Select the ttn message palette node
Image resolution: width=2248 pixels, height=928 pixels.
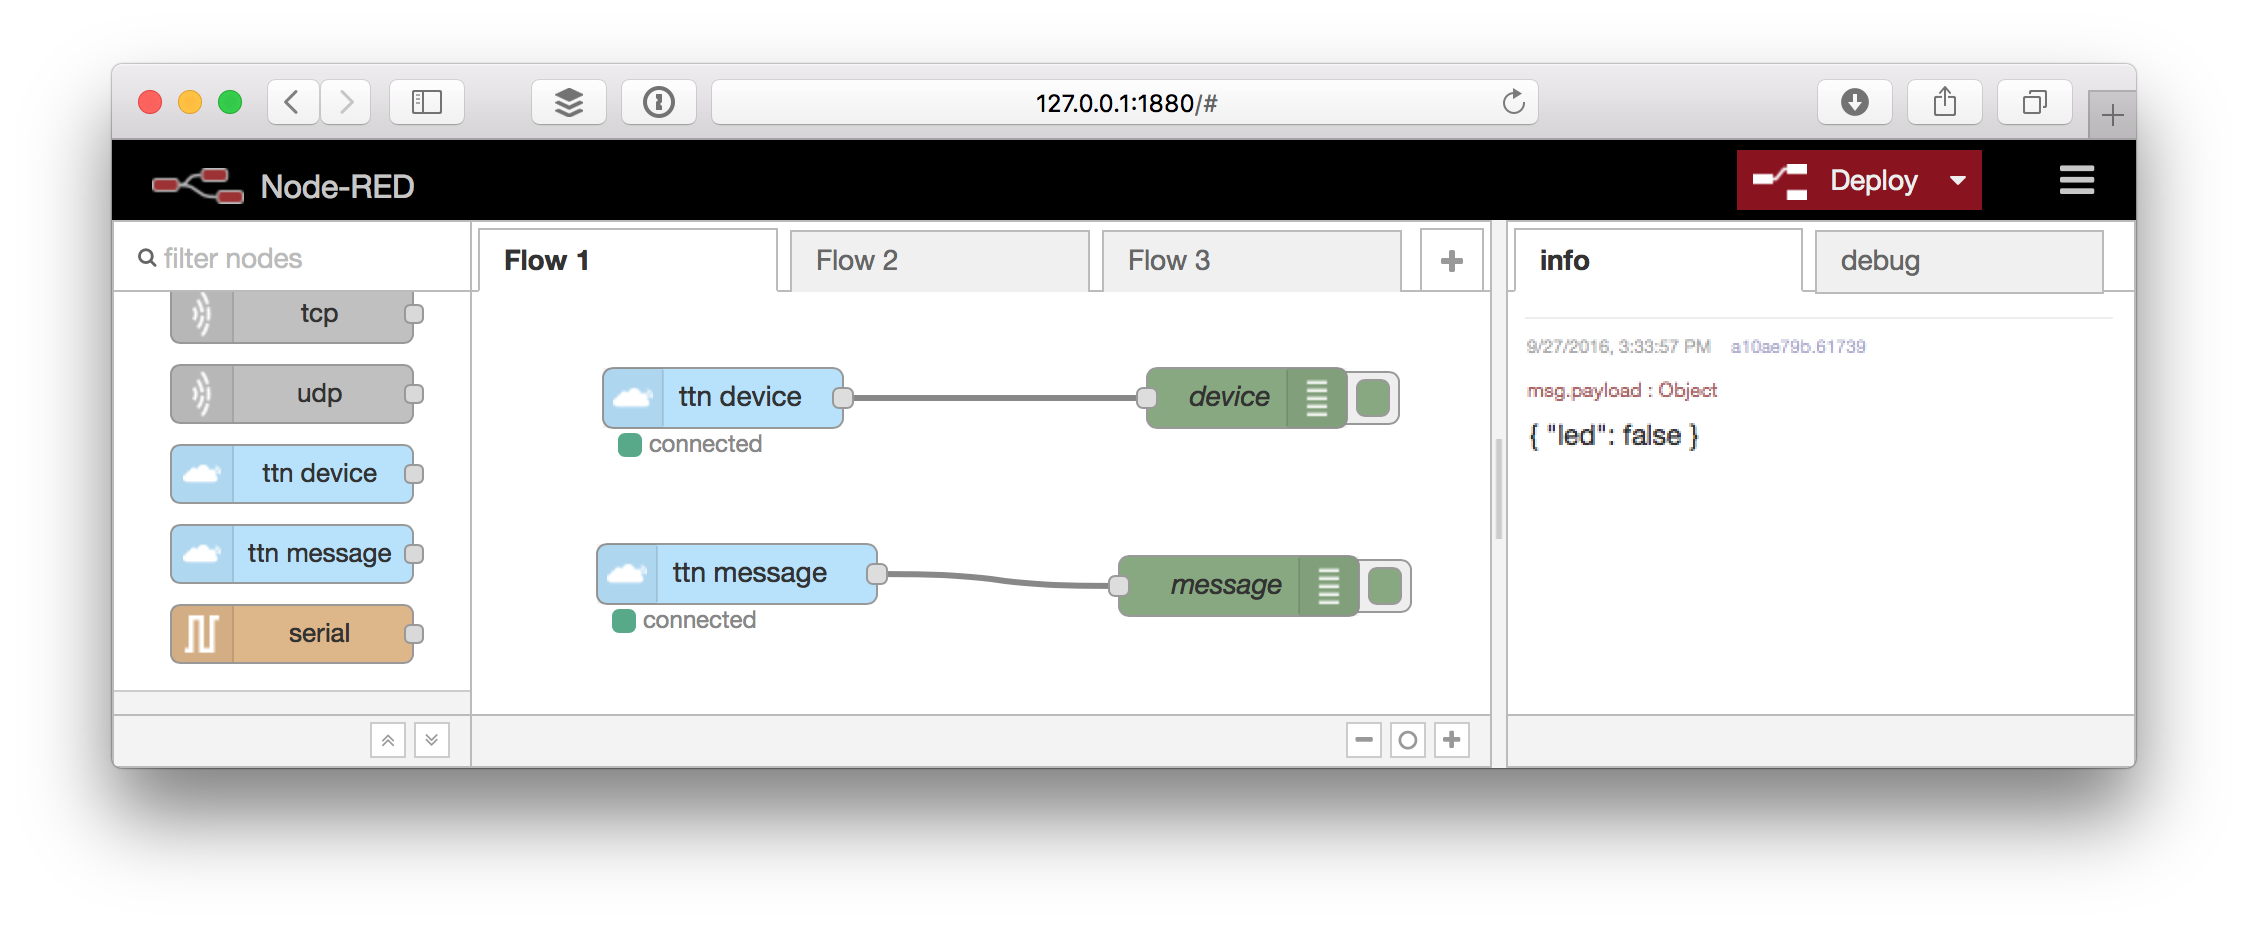click(292, 554)
